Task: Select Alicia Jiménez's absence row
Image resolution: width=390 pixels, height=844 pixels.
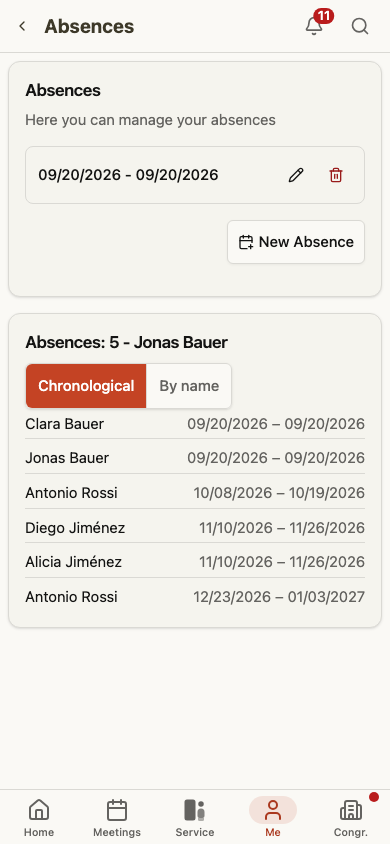Action: [195, 562]
